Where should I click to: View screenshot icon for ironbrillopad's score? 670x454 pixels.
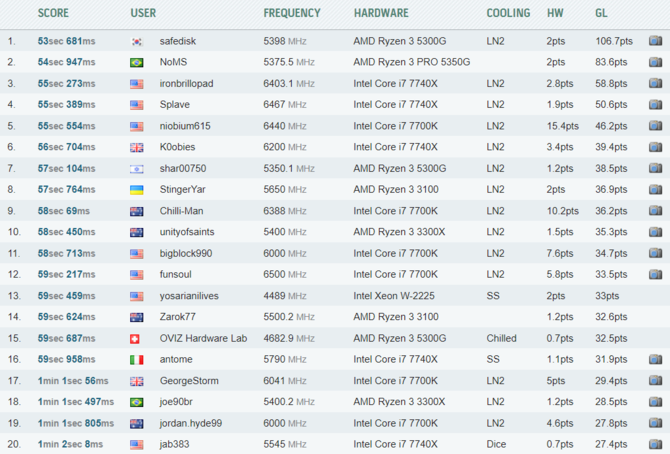coord(655,83)
